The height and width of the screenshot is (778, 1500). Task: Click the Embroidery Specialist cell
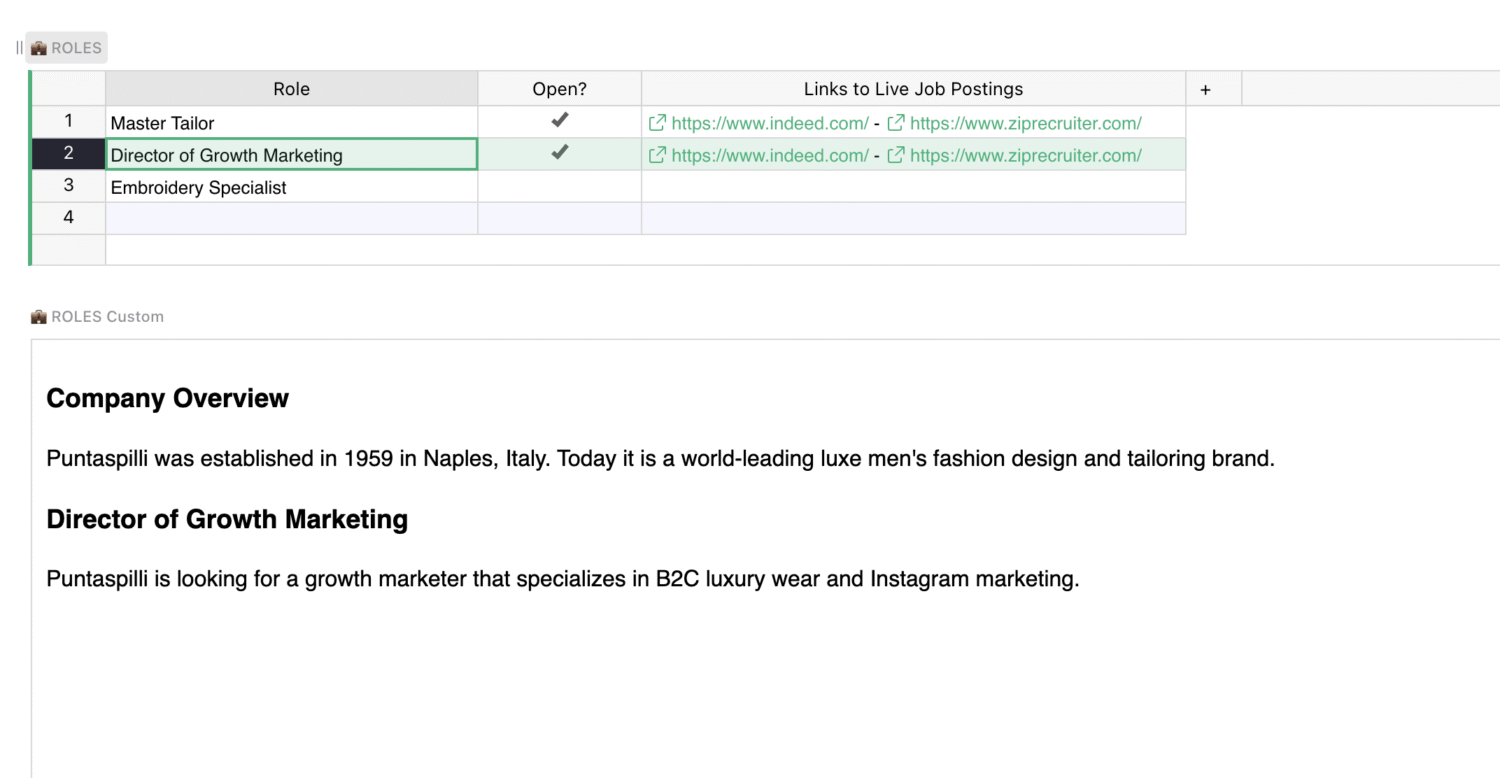point(291,187)
